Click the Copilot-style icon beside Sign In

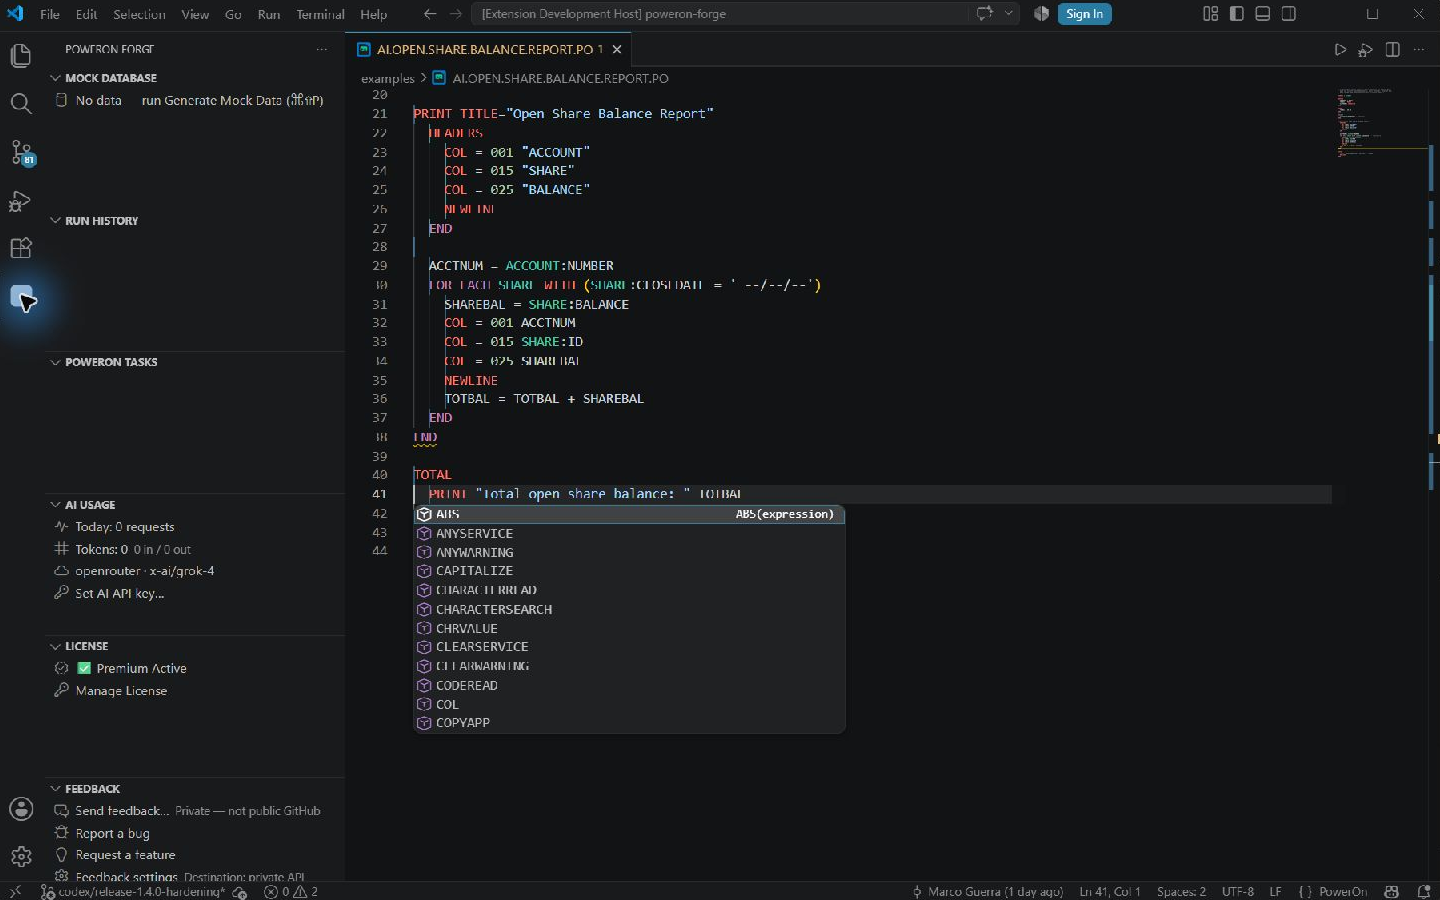coord(1041,14)
